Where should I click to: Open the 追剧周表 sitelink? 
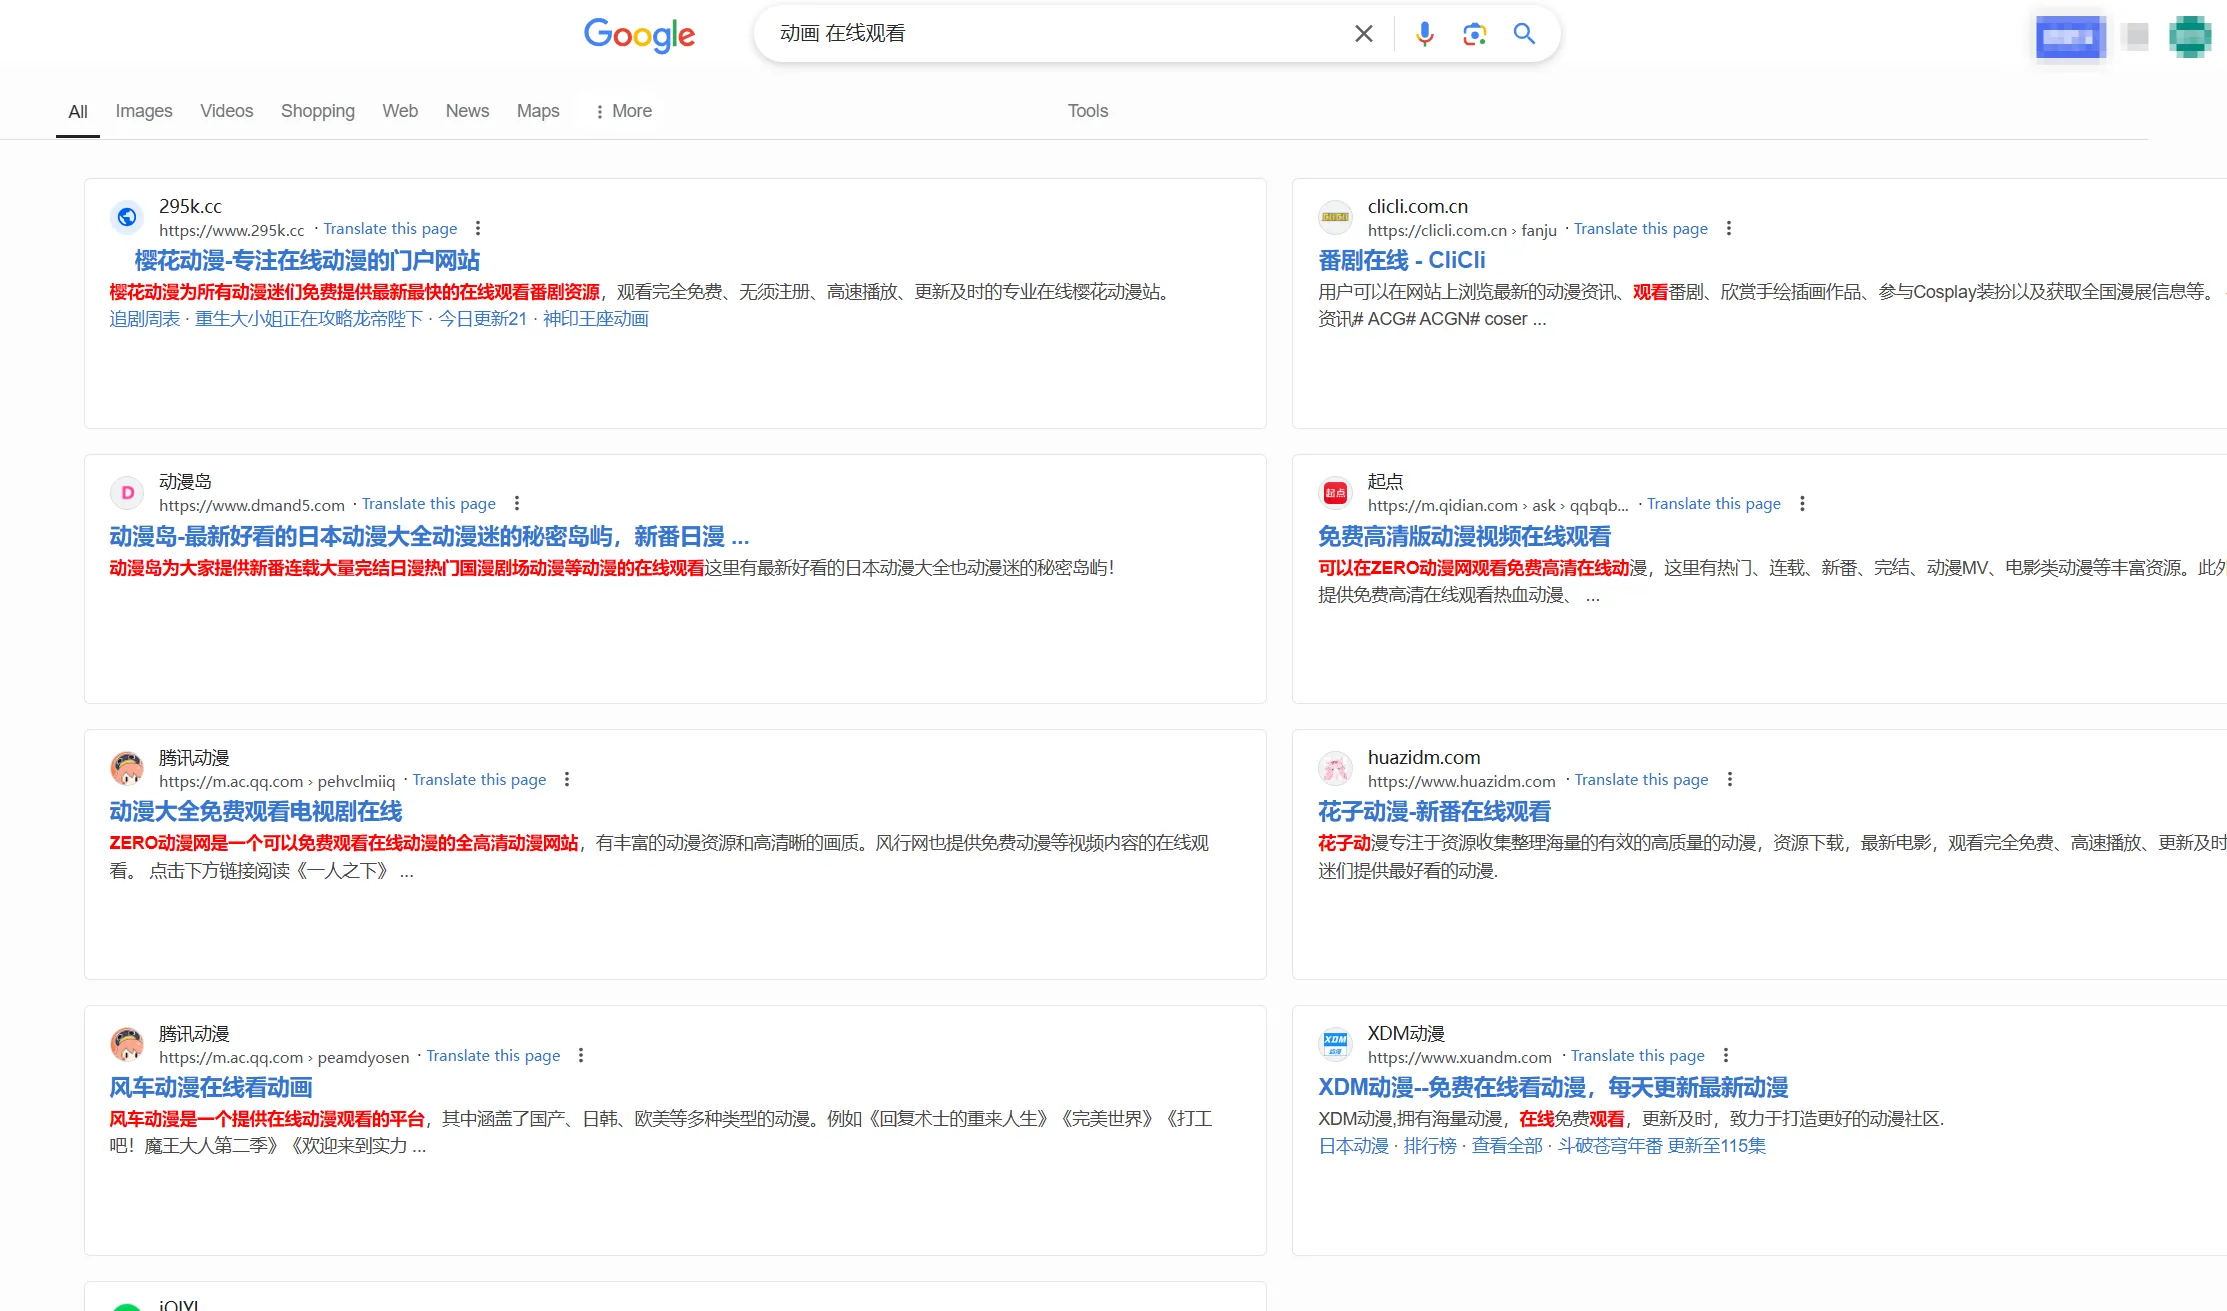[x=144, y=319]
